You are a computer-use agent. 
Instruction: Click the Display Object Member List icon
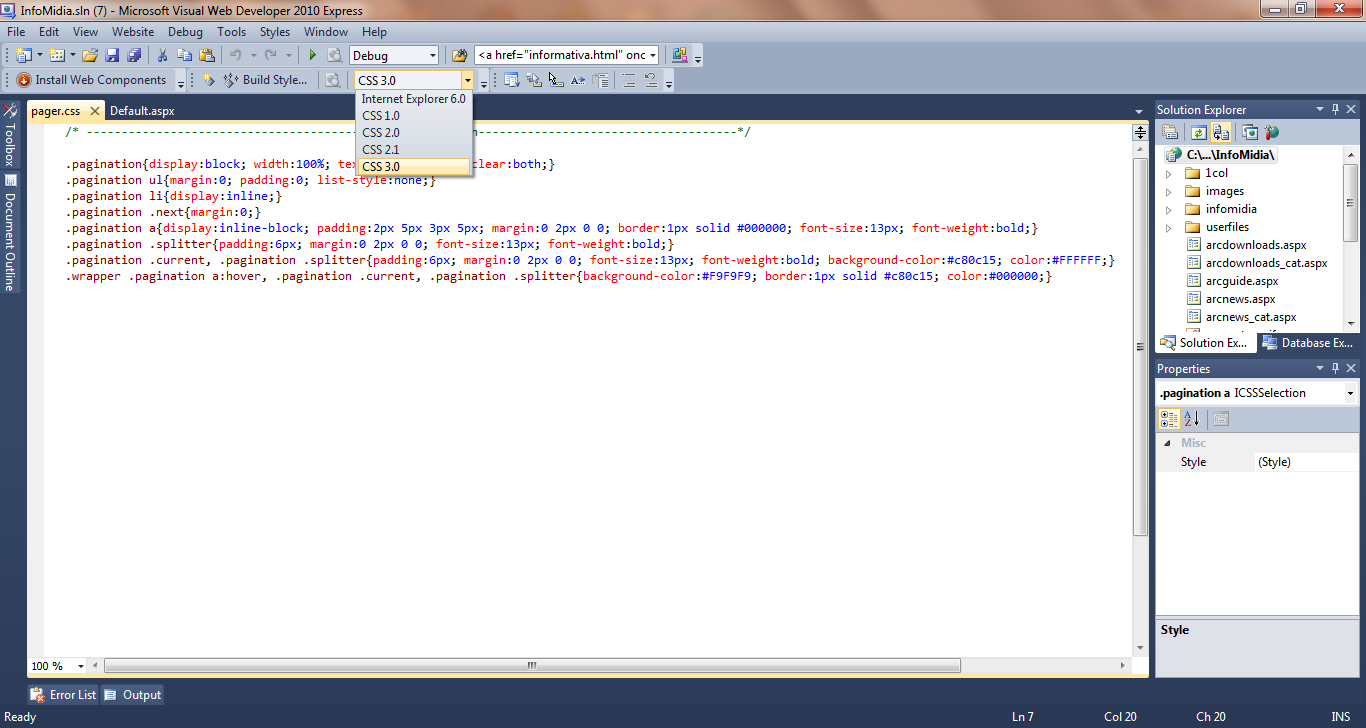coord(512,80)
